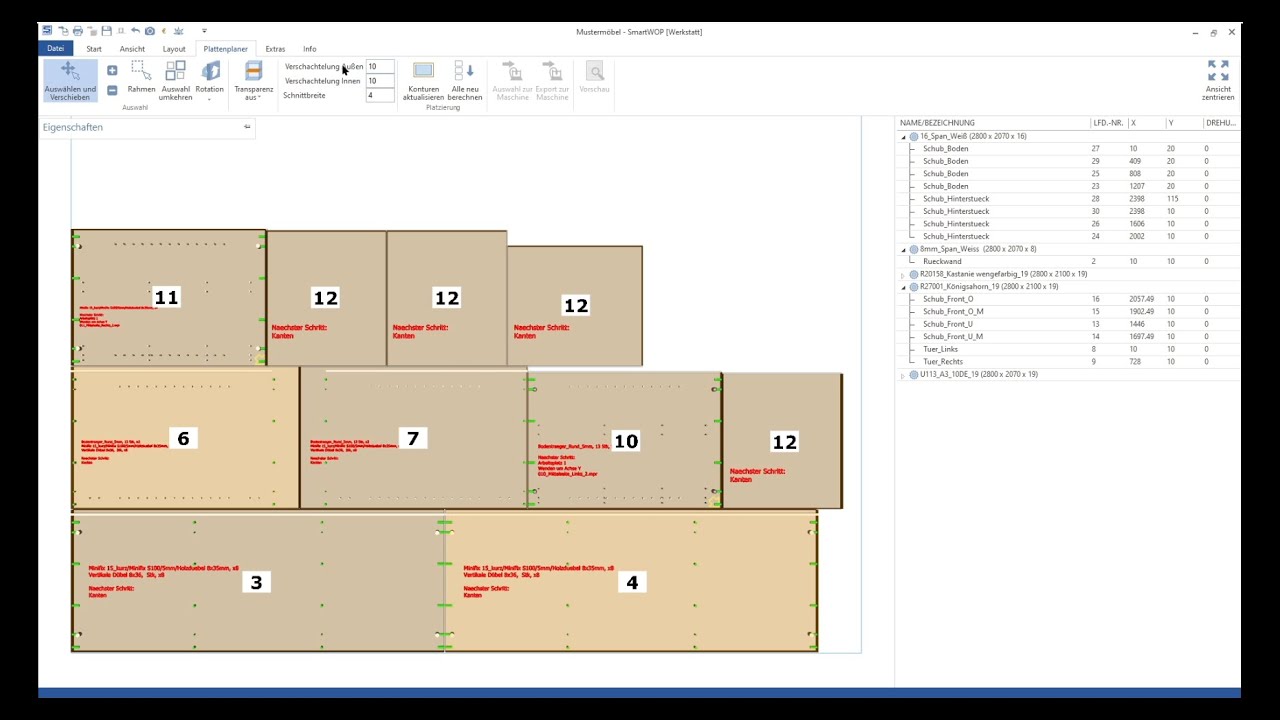Image resolution: width=1280 pixels, height=720 pixels.
Task: Open the Extras tab
Action: [x=275, y=49]
